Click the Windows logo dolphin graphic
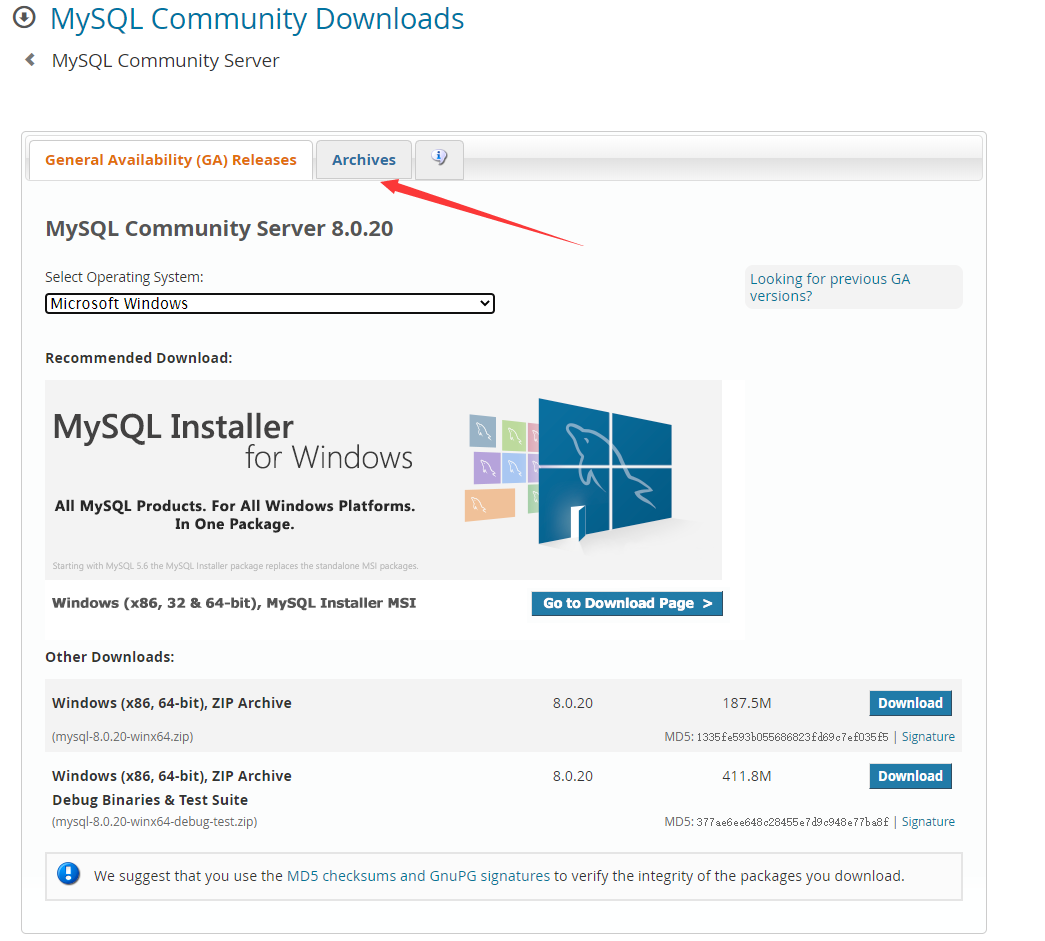 point(604,472)
